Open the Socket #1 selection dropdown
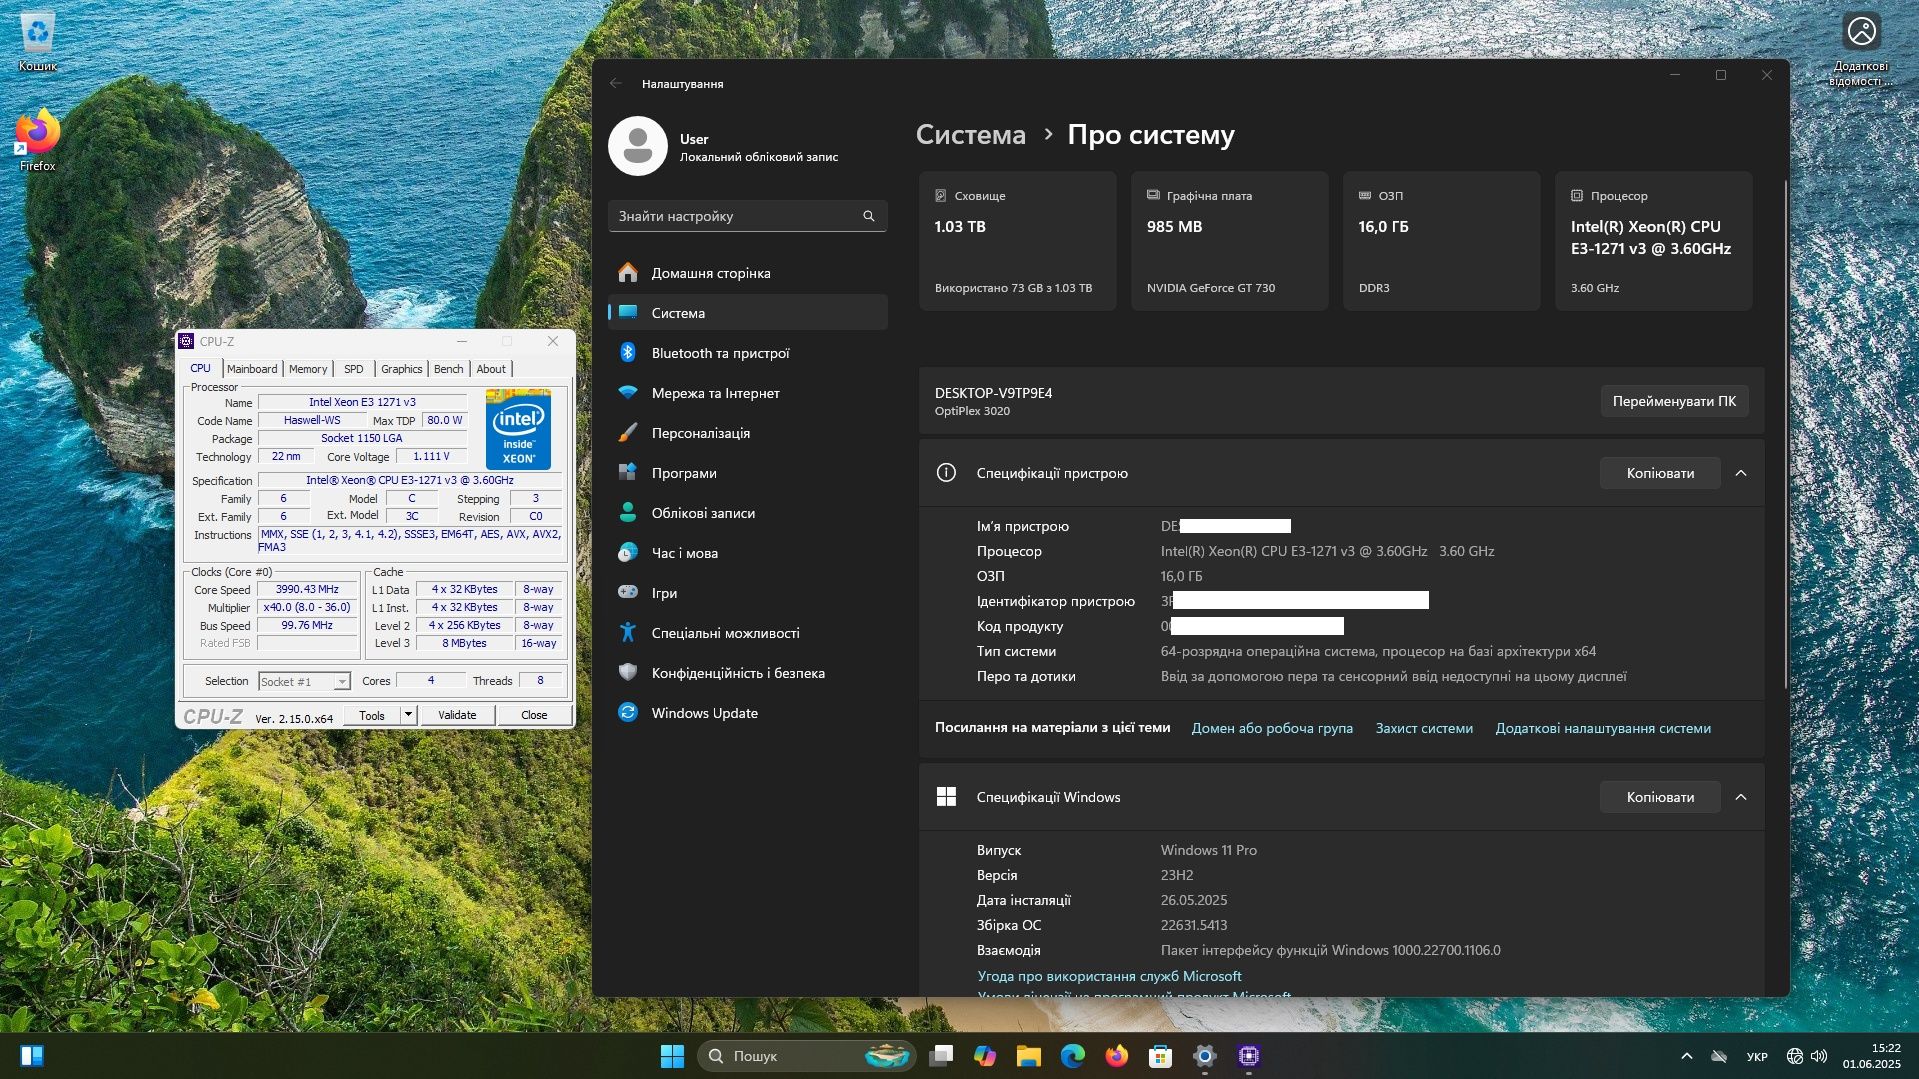Image resolution: width=1919 pixels, height=1079 pixels. [304, 682]
